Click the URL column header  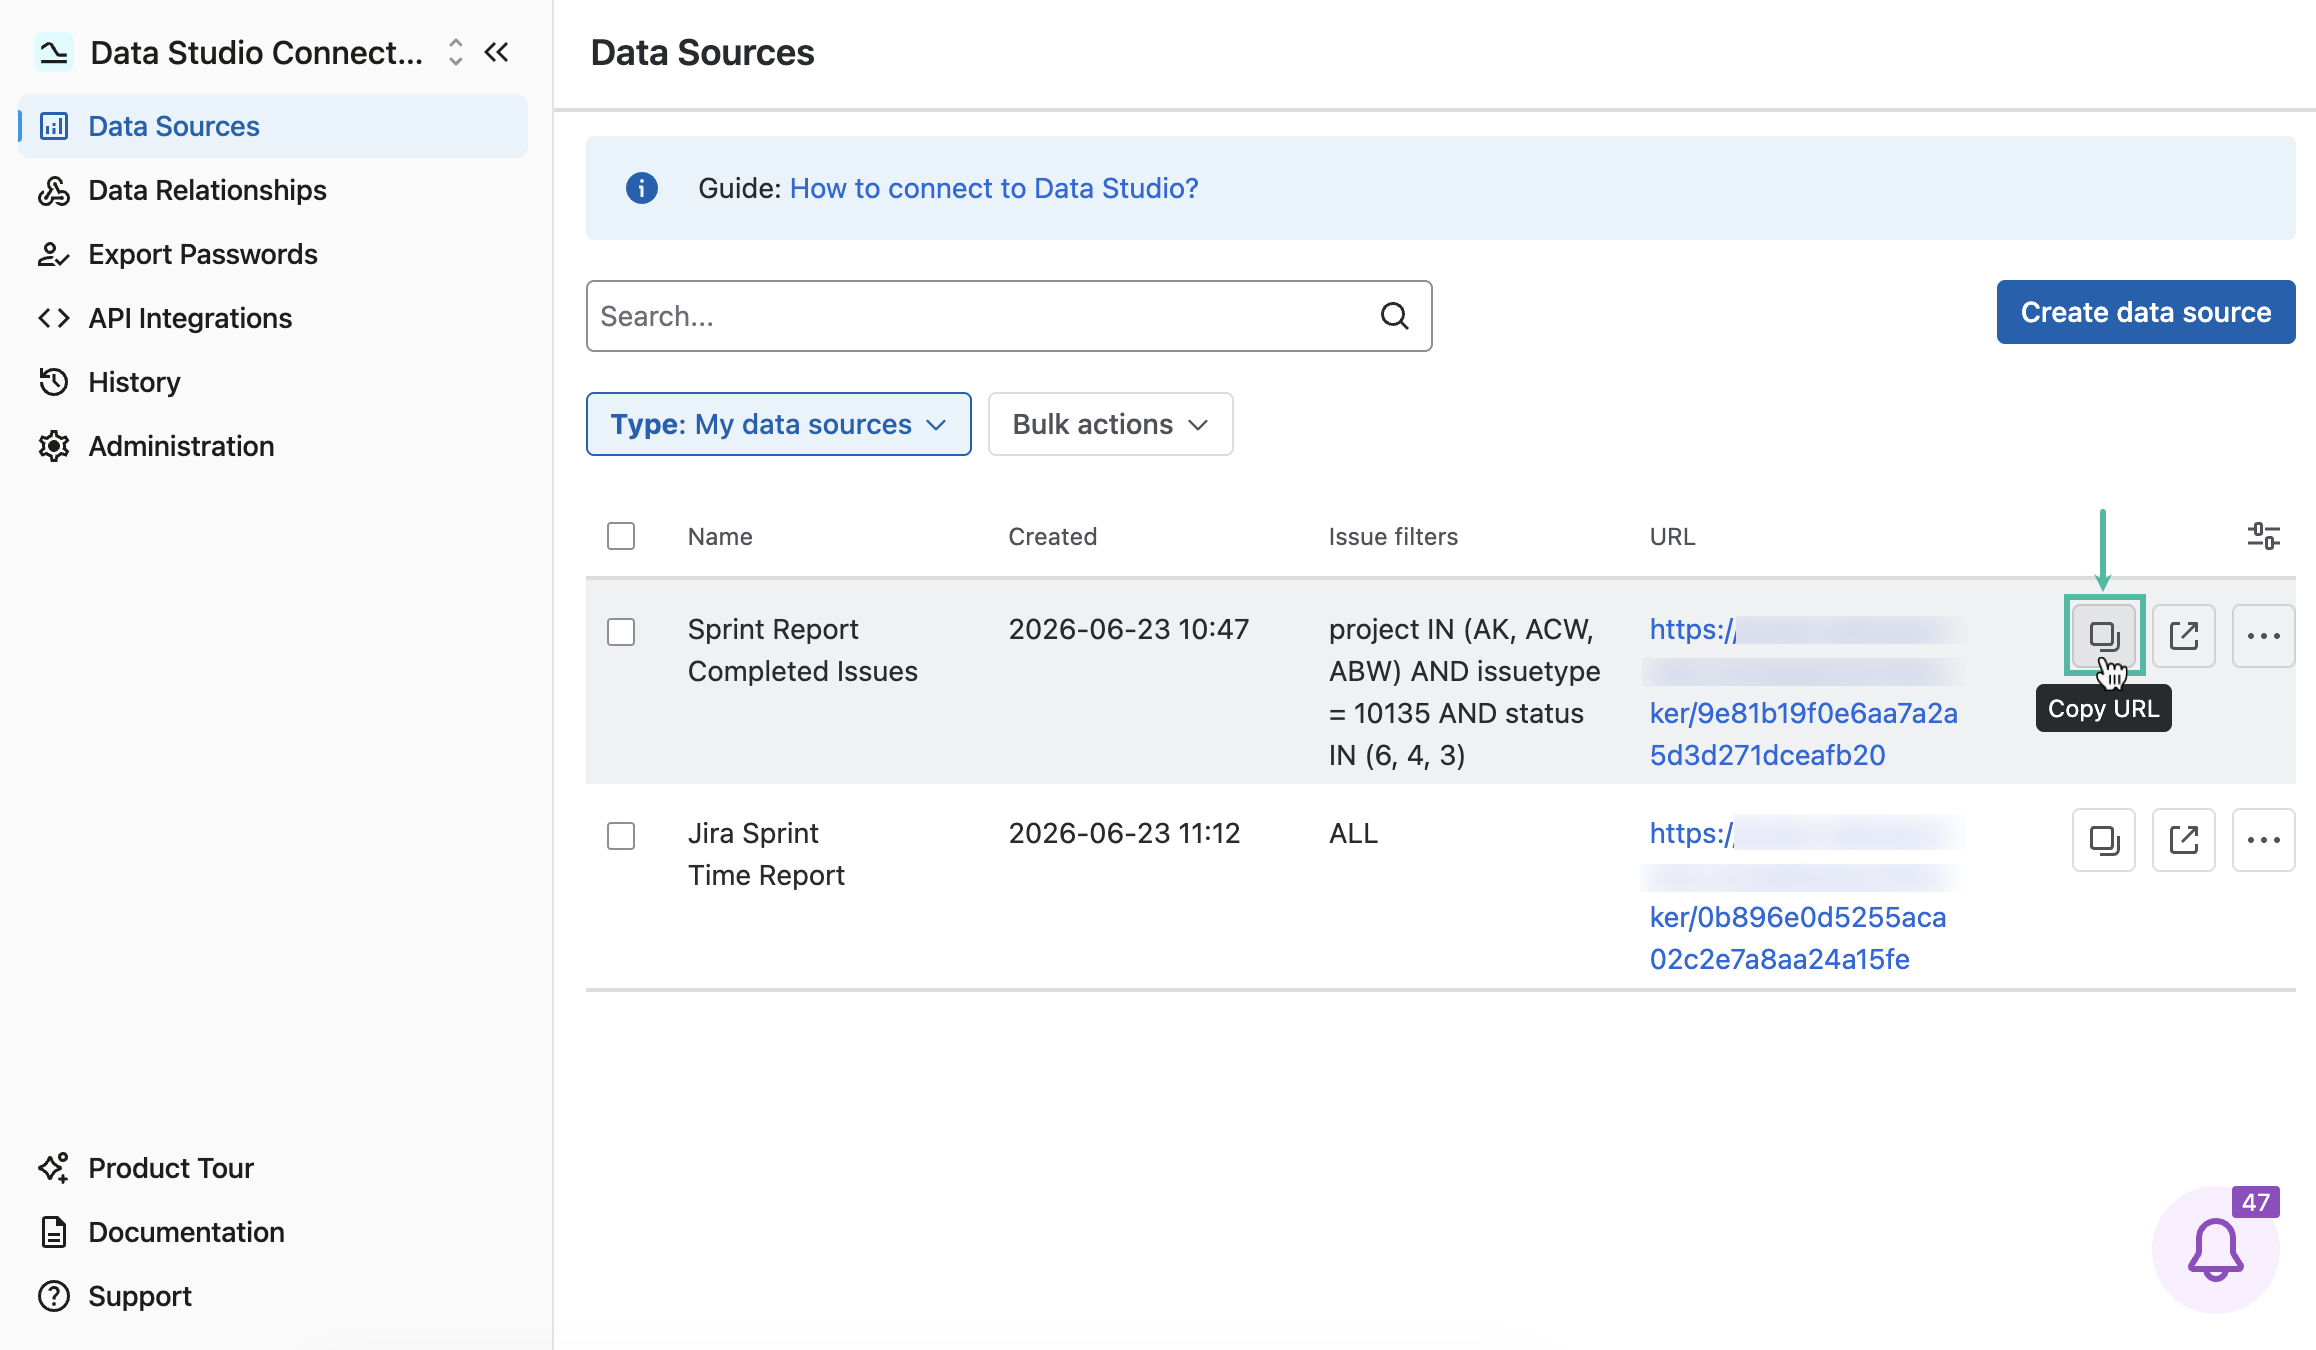[1672, 536]
